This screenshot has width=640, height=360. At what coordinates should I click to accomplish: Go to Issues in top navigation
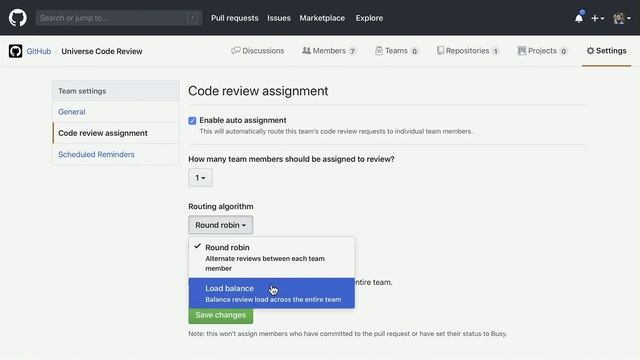[x=279, y=18]
